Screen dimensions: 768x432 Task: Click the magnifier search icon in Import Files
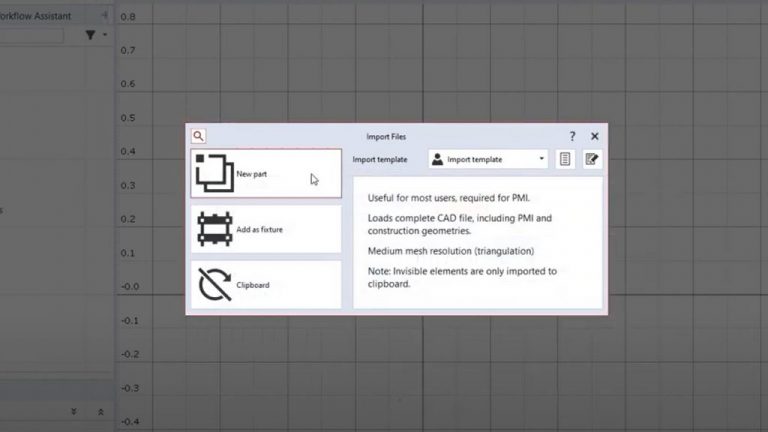198,136
